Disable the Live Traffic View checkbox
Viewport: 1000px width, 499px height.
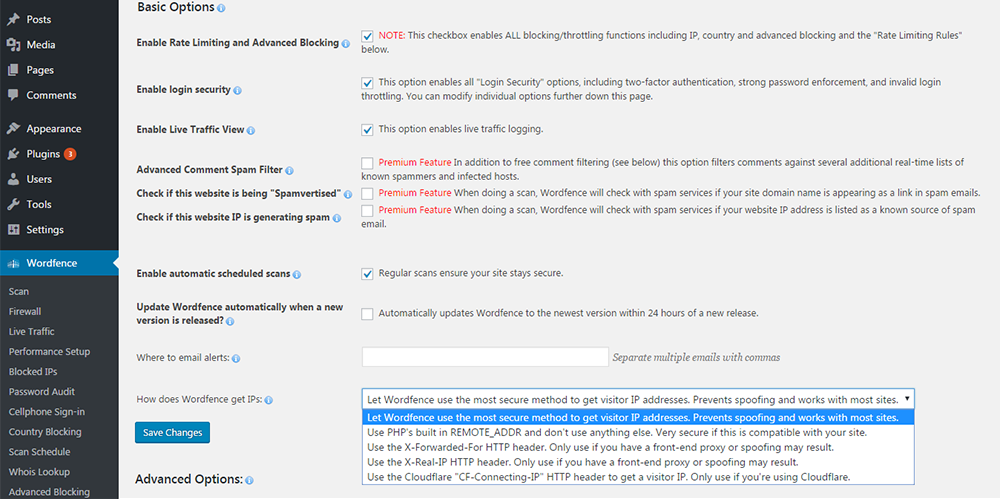(x=367, y=130)
